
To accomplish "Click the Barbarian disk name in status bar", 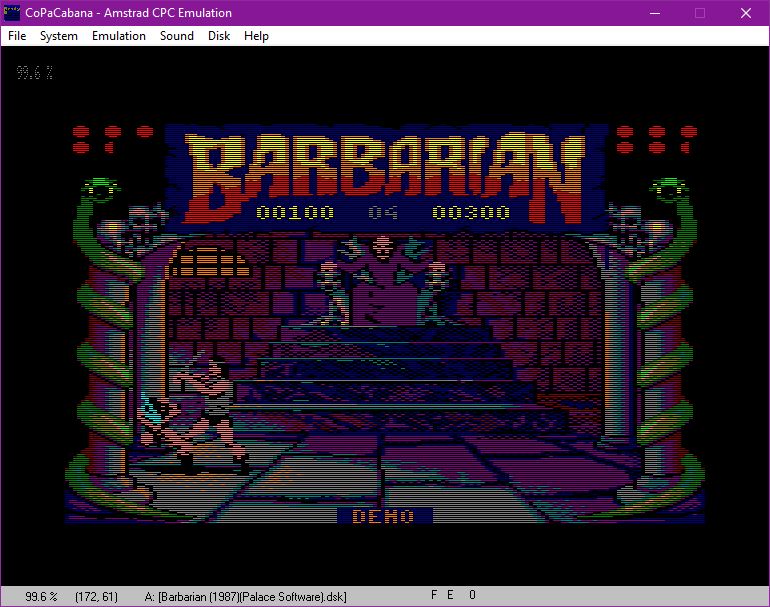I will click(246, 597).
